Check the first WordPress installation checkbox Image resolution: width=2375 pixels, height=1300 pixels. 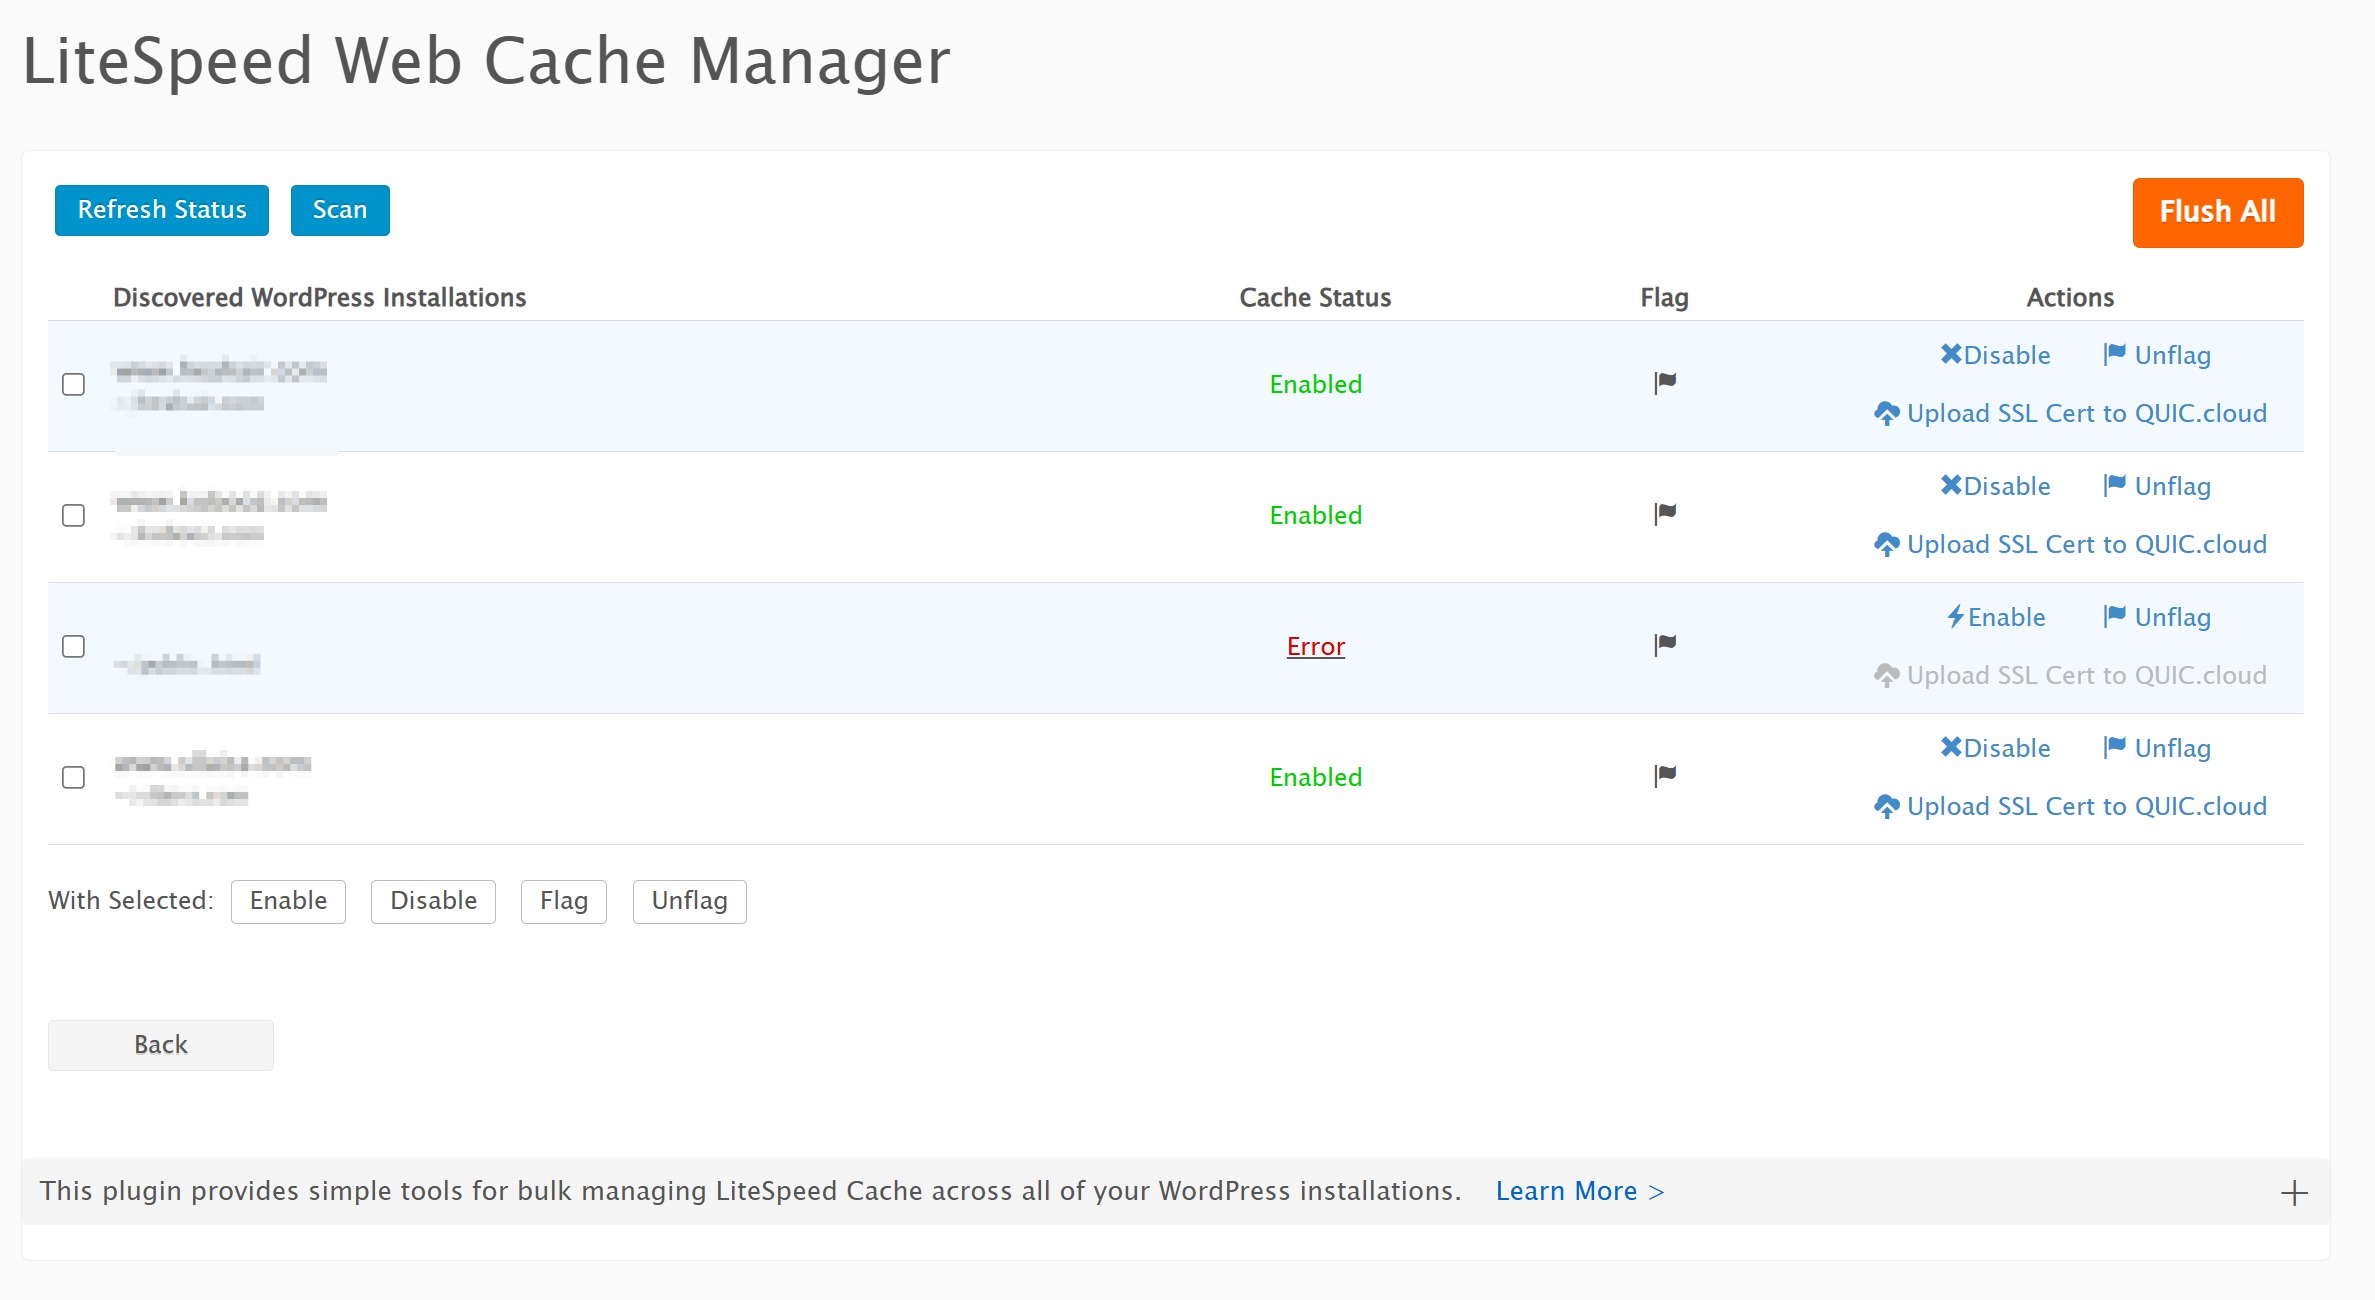(73, 384)
